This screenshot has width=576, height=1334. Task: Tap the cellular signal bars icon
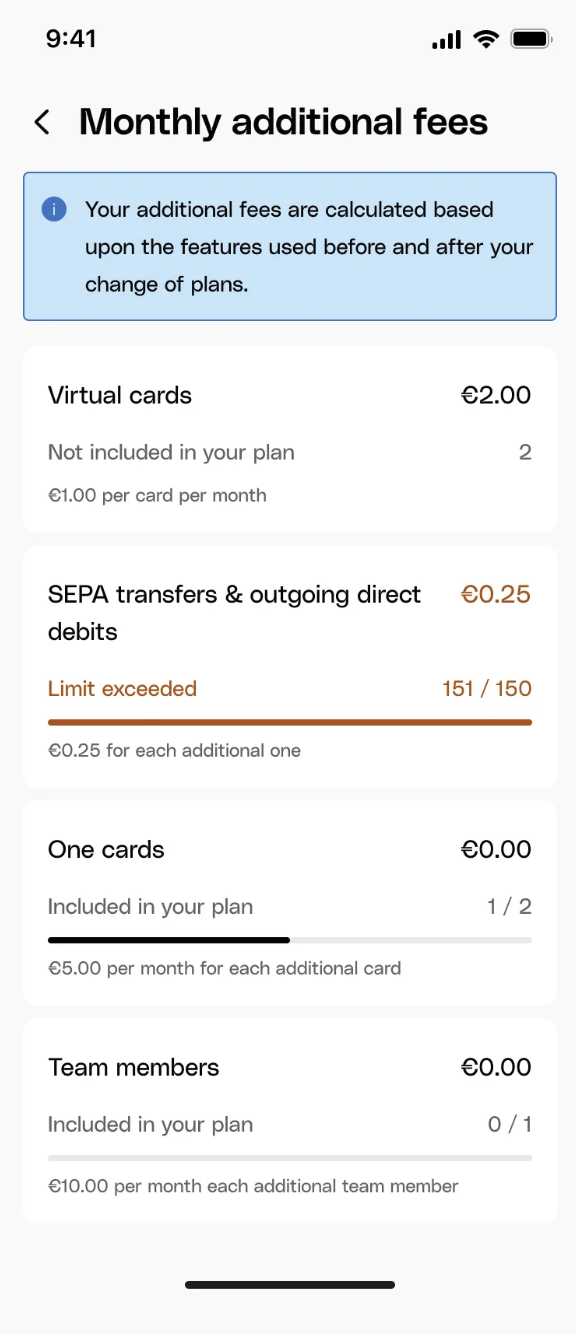(446, 40)
